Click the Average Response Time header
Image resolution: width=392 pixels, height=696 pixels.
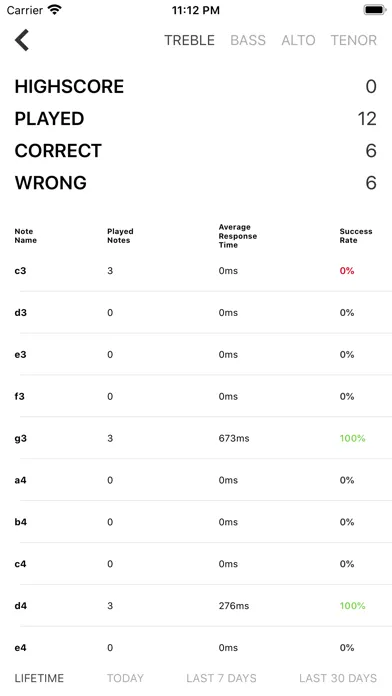tap(238, 236)
